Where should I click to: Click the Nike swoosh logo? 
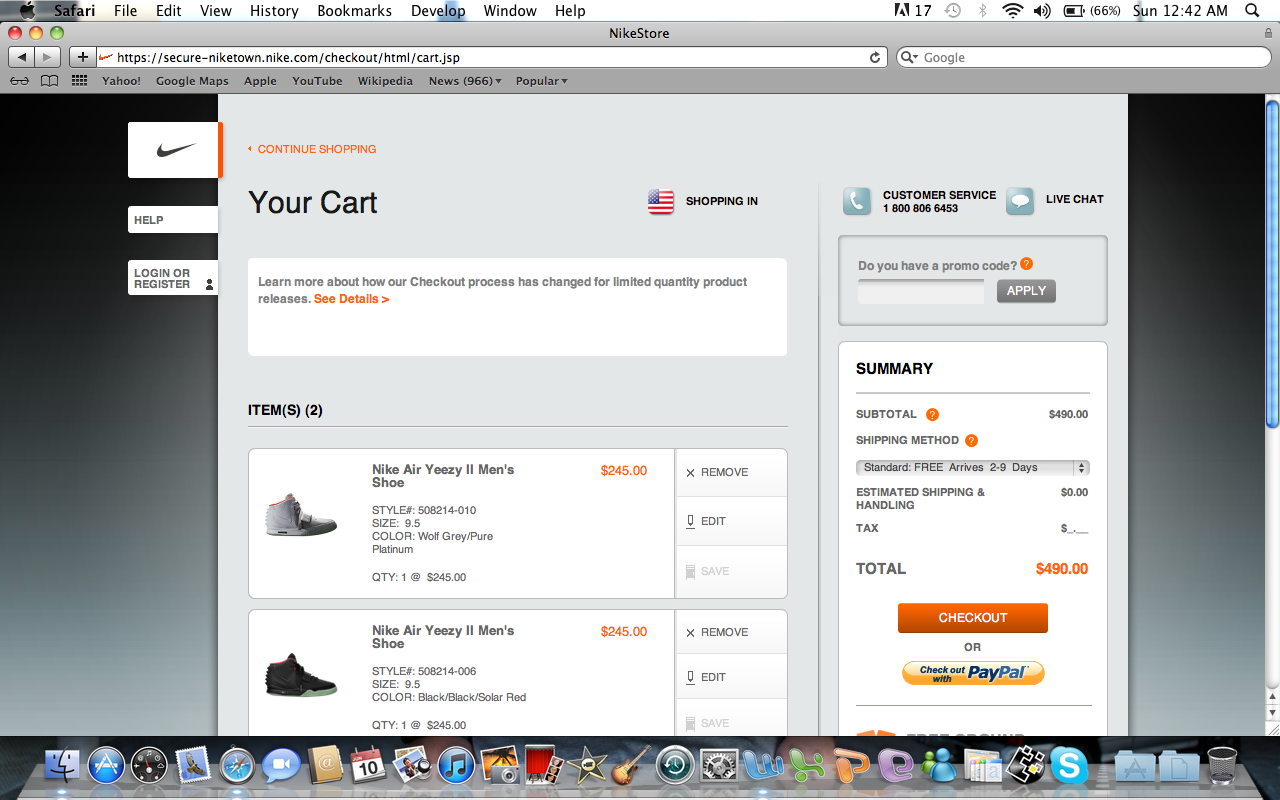tap(176, 150)
